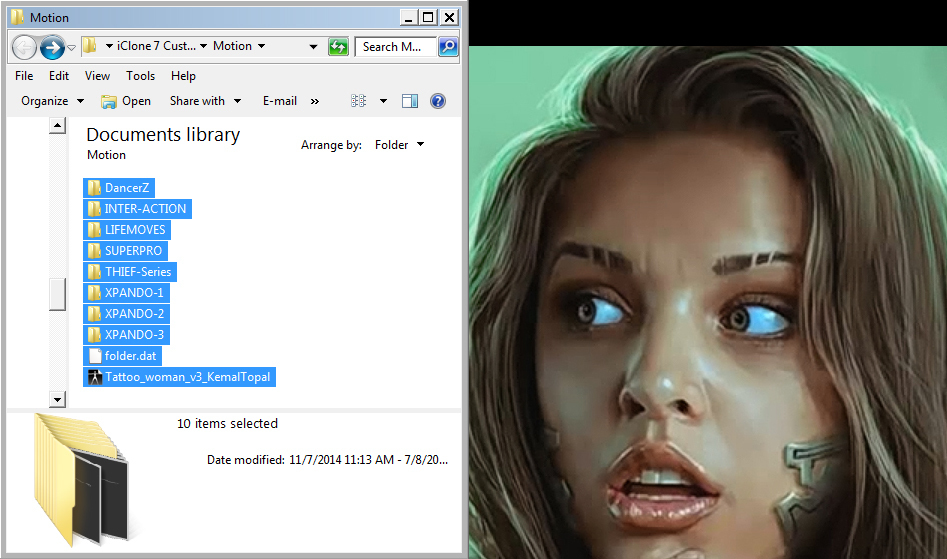Select the iClone 7 Cust... breadcrumb
This screenshot has width=947, height=559.
click(156, 46)
